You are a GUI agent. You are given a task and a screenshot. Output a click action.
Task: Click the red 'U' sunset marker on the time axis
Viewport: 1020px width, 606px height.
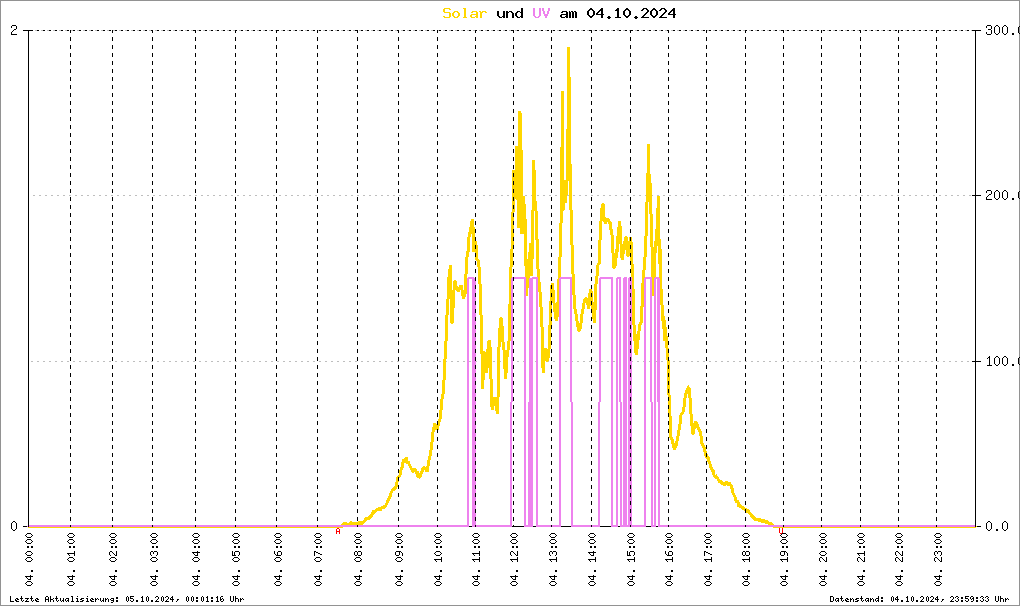pyautogui.click(x=781, y=531)
